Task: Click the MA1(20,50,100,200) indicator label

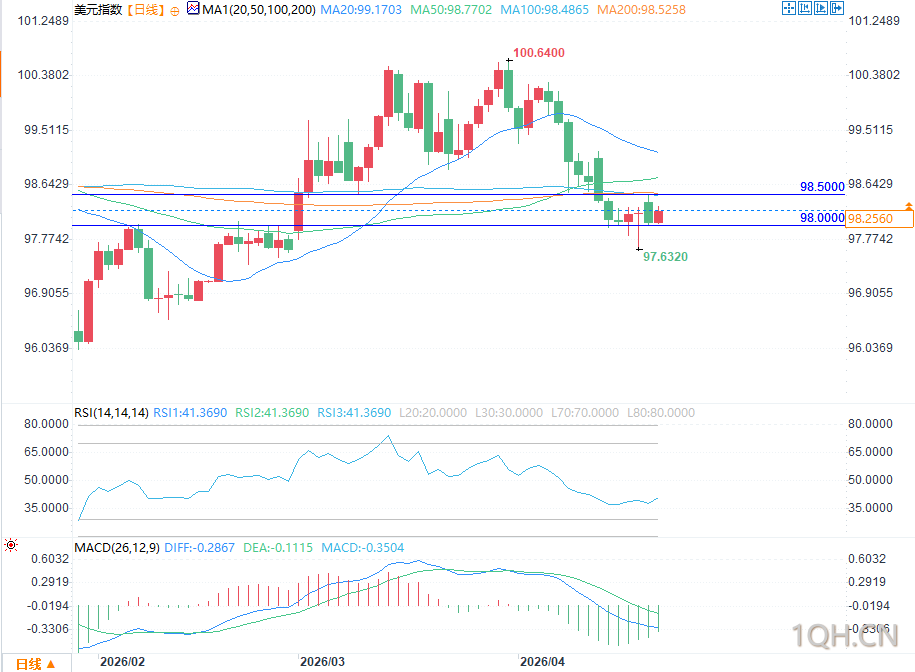Action: coord(259,10)
